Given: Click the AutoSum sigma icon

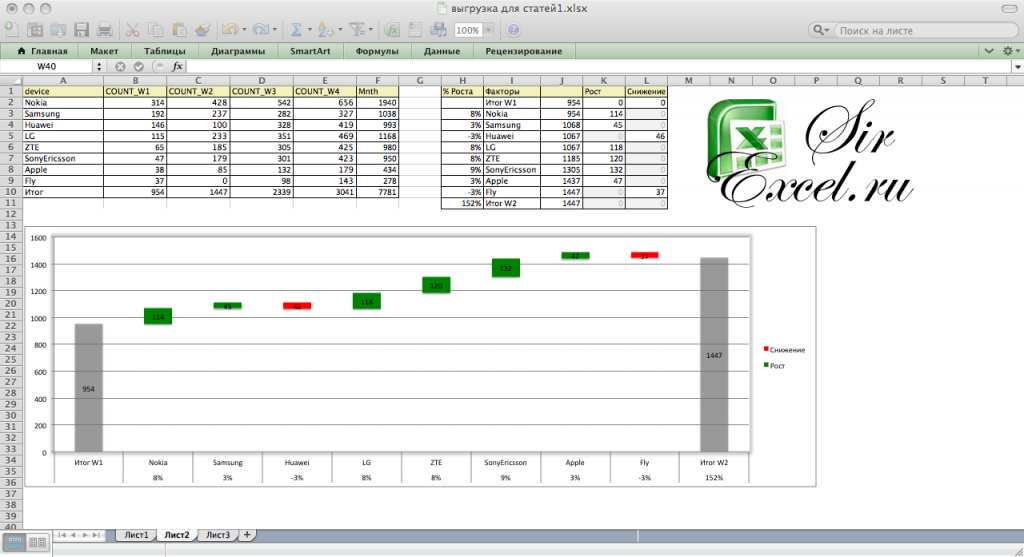Looking at the screenshot, I should pyautogui.click(x=297, y=30).
